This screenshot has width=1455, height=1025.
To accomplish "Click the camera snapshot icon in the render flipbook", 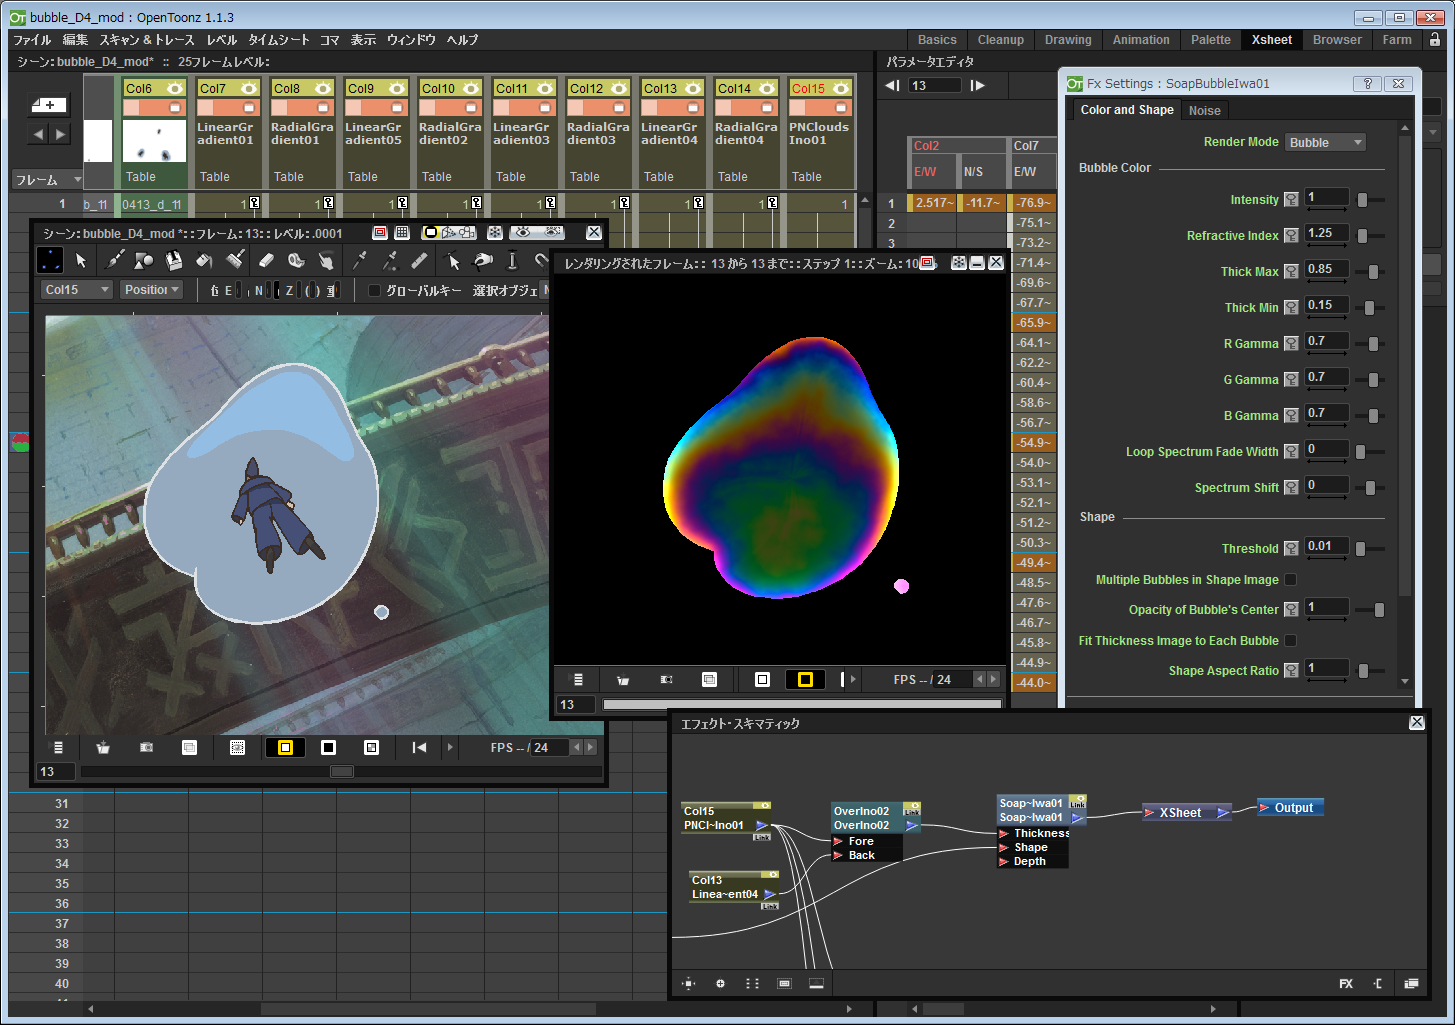I will point(666,679).
